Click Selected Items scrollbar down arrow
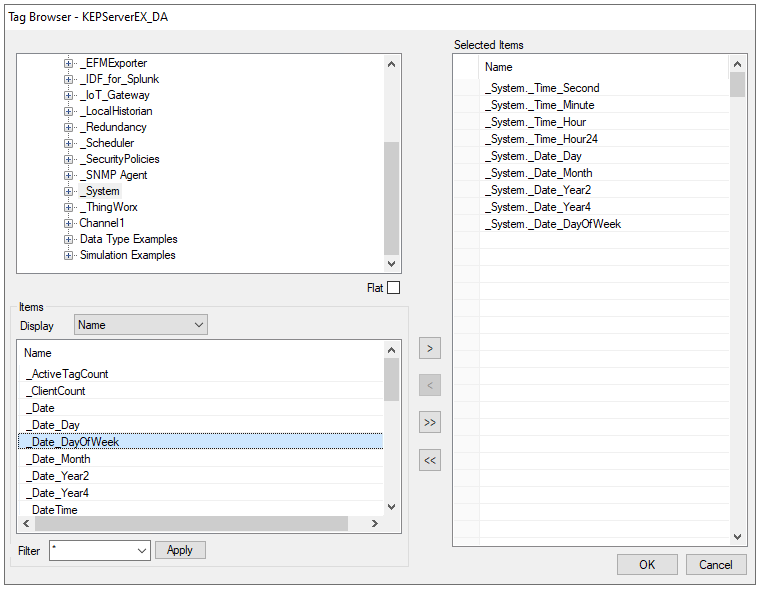 pyautogui.click(x=737, y=537)
